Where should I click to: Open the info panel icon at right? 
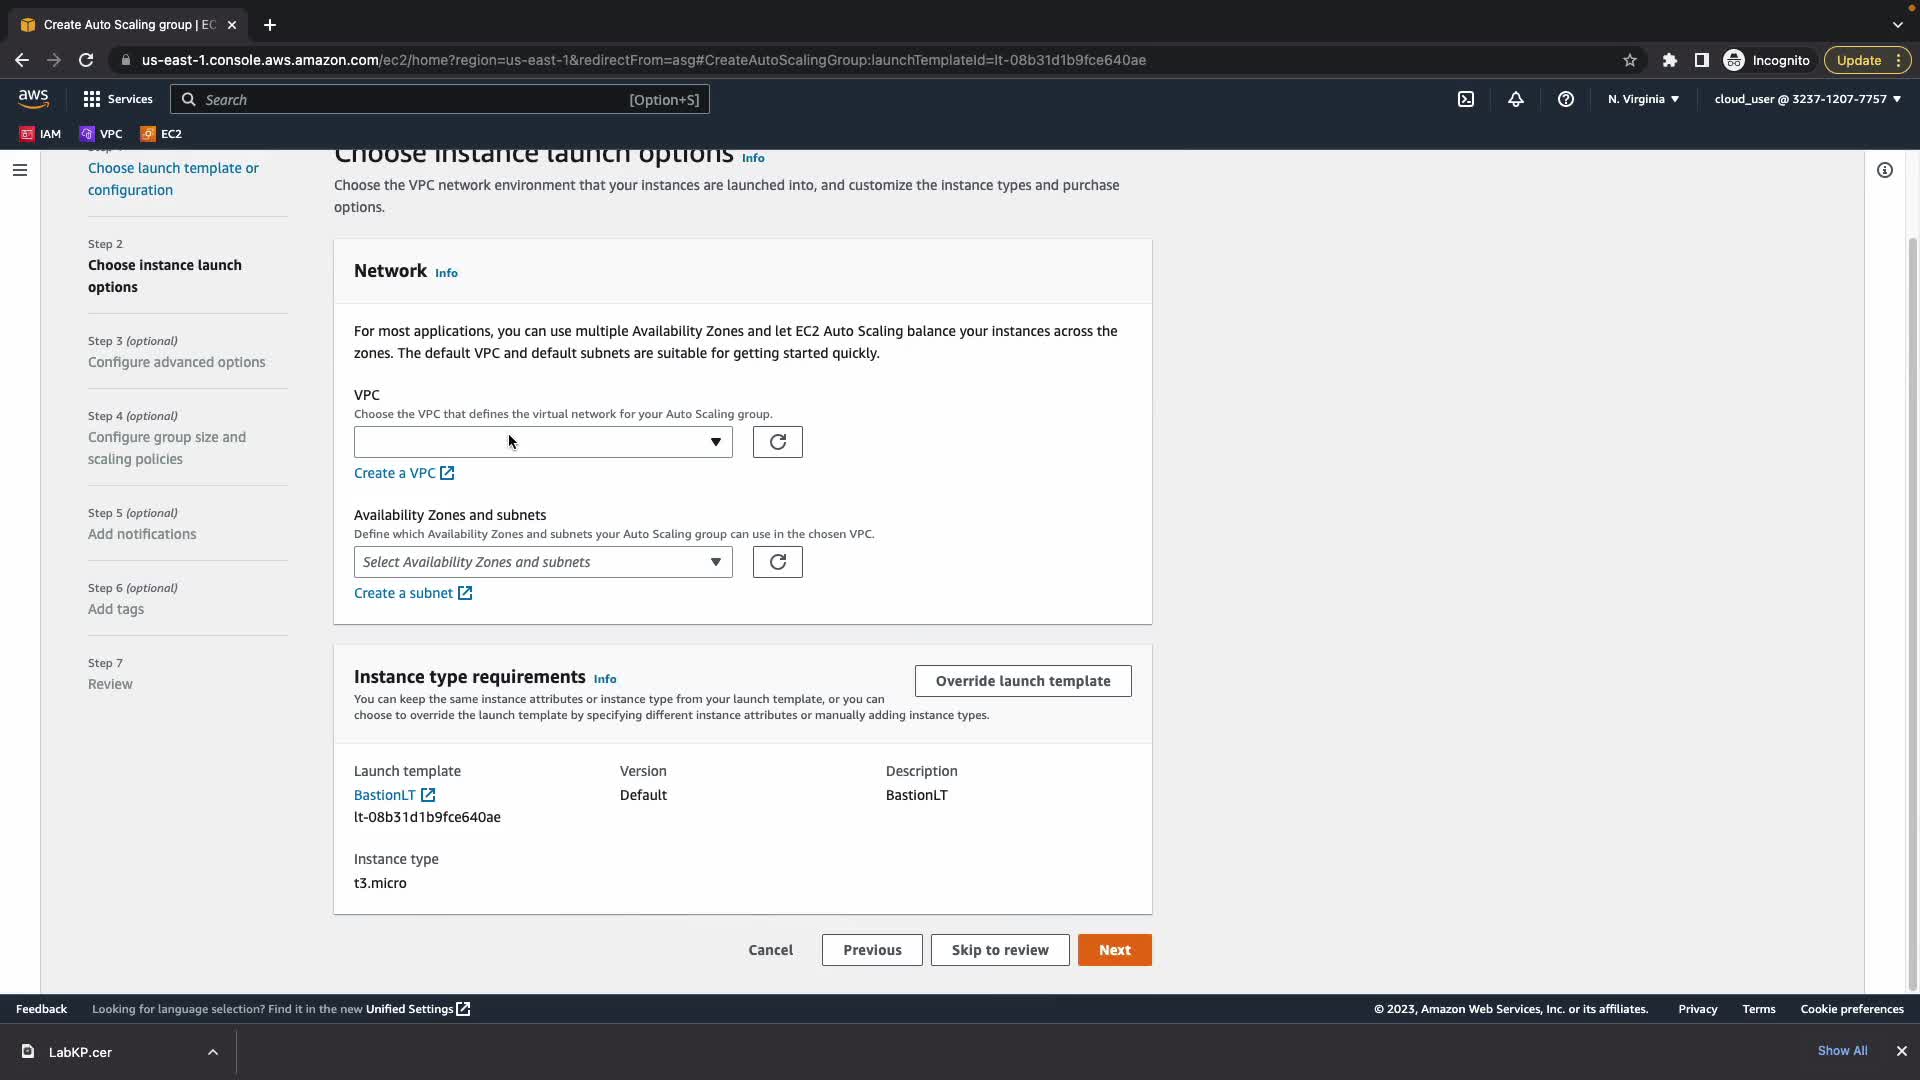pyautogui.click(x=1884, y=170)
